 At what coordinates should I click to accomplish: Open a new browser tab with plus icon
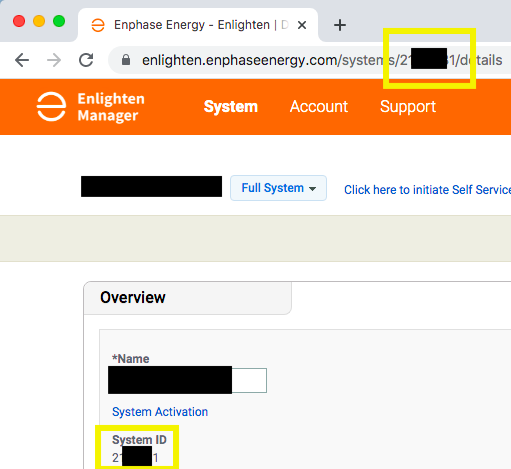340,25
